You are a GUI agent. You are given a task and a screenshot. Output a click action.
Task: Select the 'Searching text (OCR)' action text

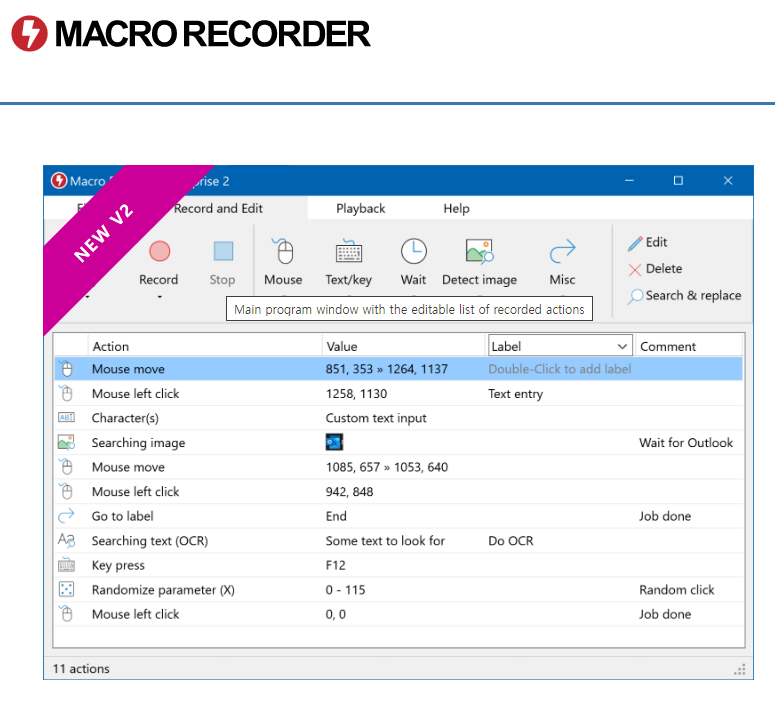pos(150,540)
